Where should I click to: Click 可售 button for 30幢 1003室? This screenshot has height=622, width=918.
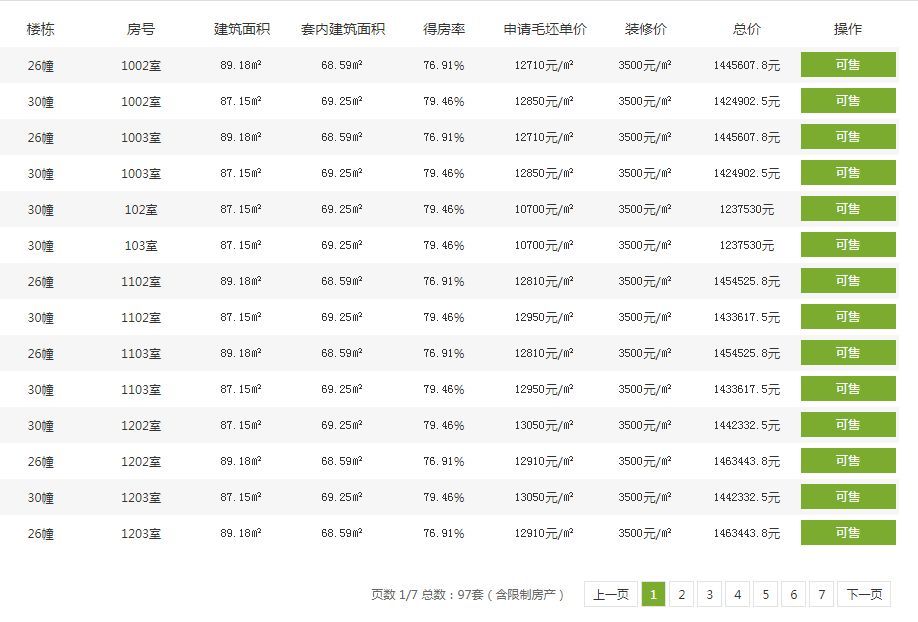pyautogui.click(x=848, y=173)
